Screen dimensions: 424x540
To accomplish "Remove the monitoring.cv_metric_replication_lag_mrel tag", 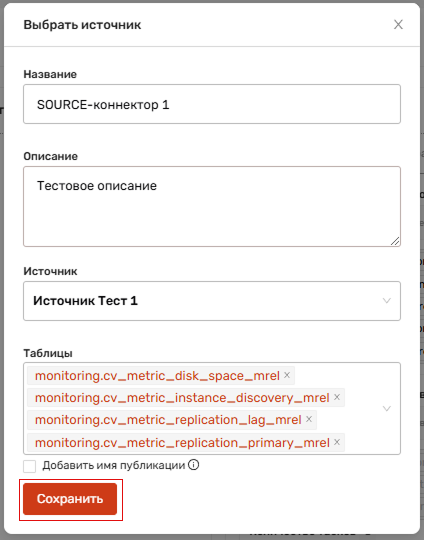I will pos(309,419).
